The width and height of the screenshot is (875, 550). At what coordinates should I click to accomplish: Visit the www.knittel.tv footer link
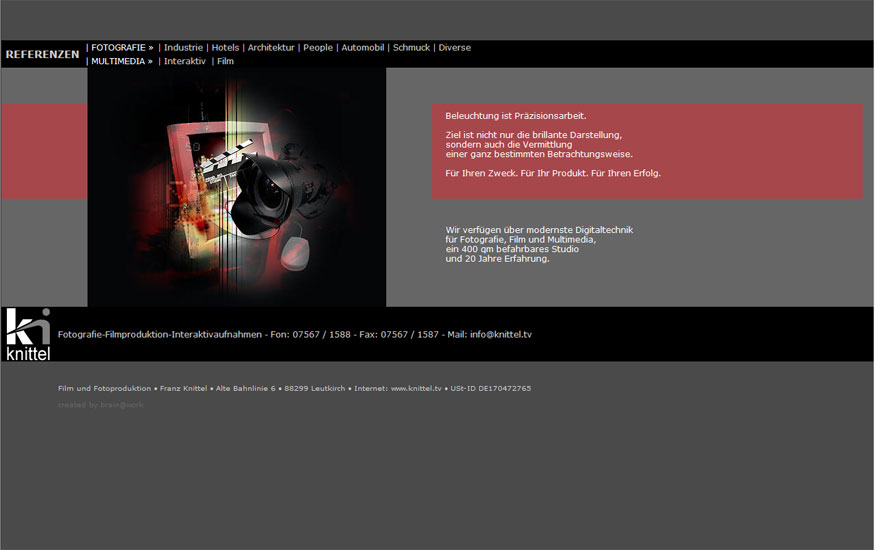tap(415, 388)
